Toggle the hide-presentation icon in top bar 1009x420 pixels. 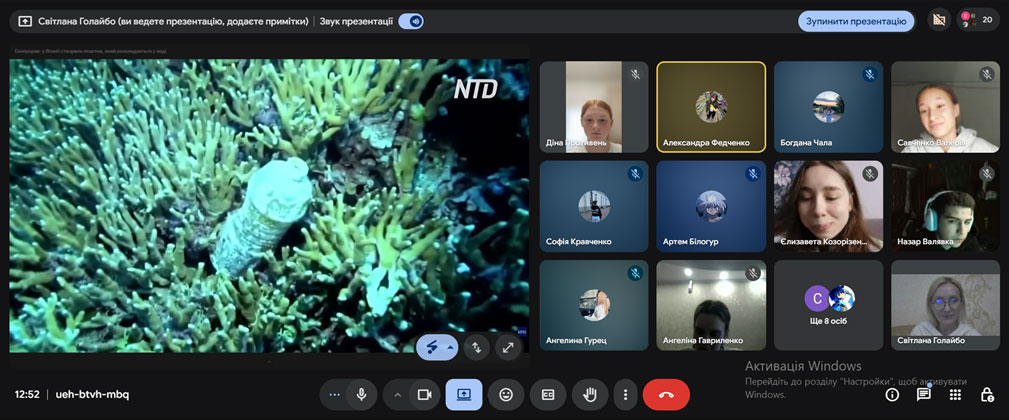point(938,20)
